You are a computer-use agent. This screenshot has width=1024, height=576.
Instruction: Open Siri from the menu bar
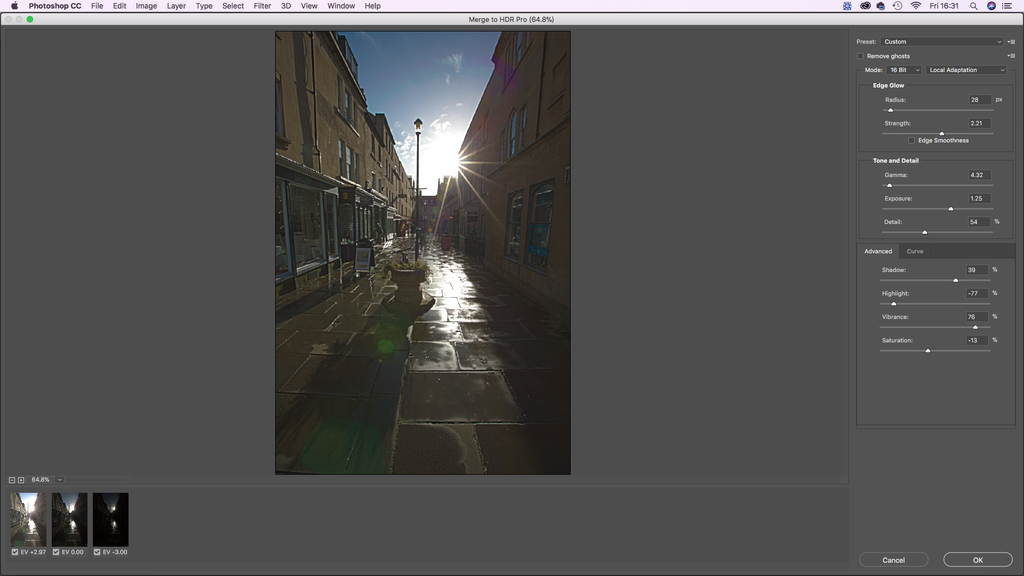[x=991, y=6]
